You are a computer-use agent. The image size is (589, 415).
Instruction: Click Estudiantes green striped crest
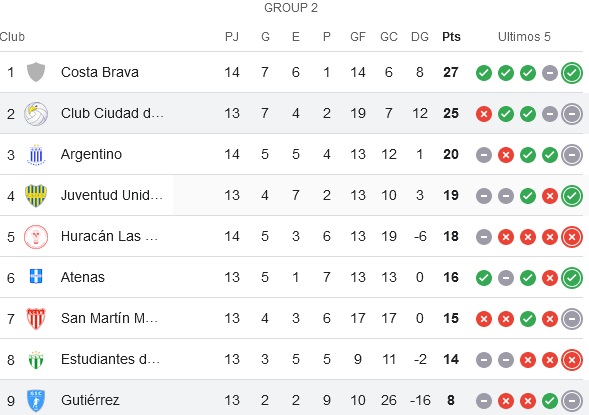click(36, 359)
